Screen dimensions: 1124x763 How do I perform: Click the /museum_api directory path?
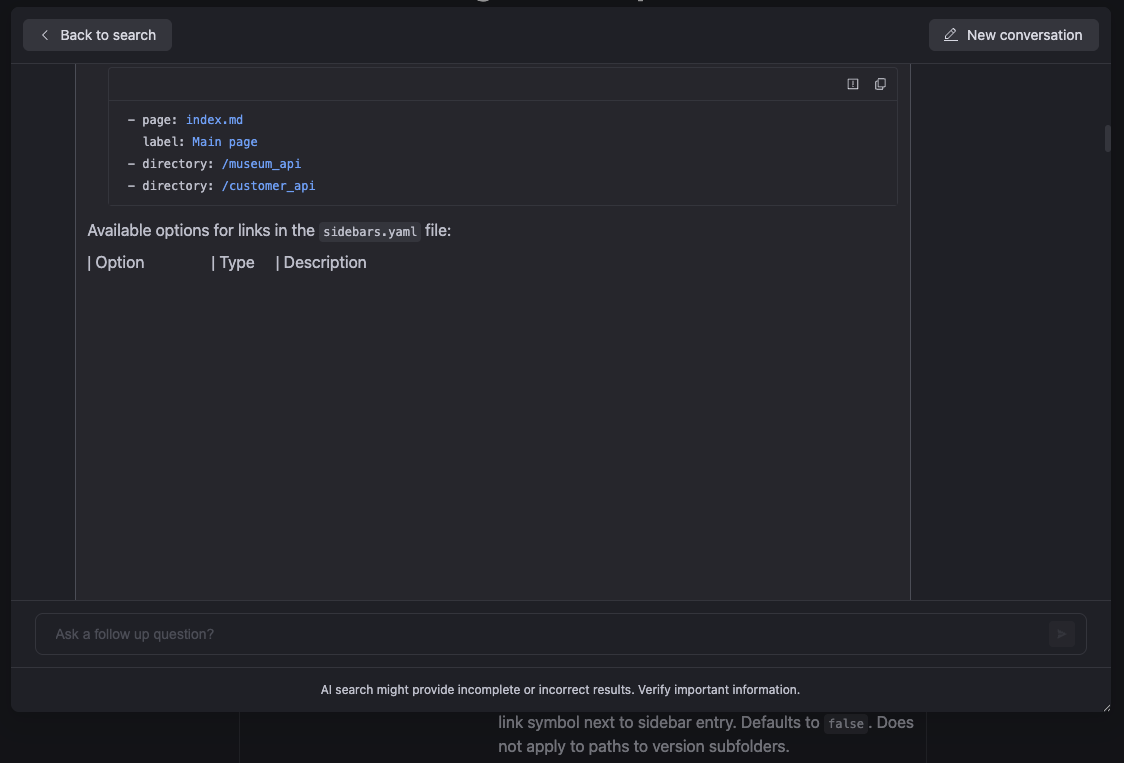point(261,164)
